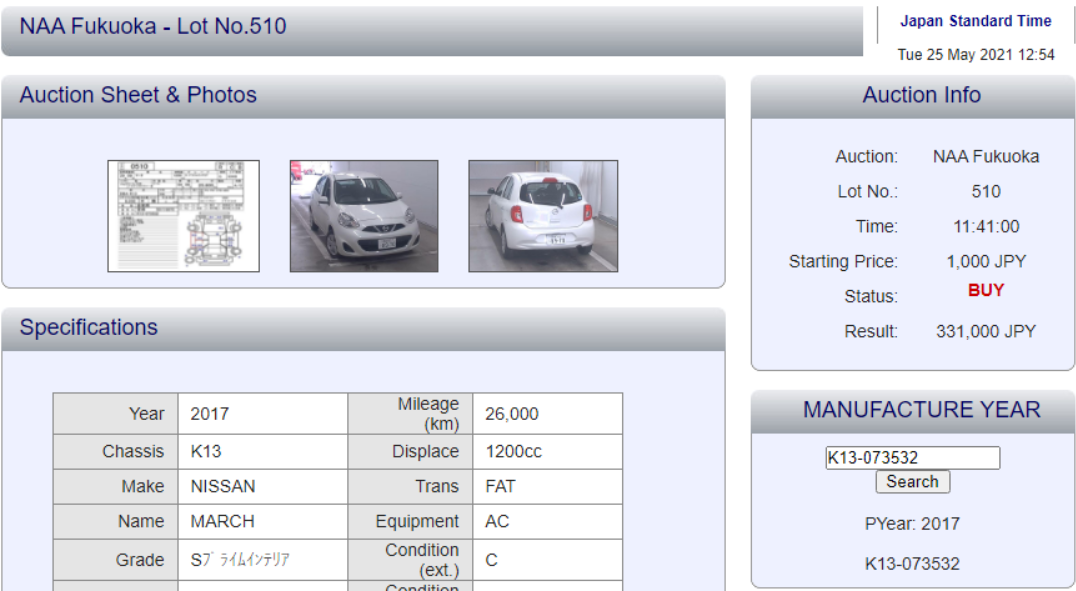
Task: Click the displacement value 1200cc cell
Action: [x=548, y=452]
